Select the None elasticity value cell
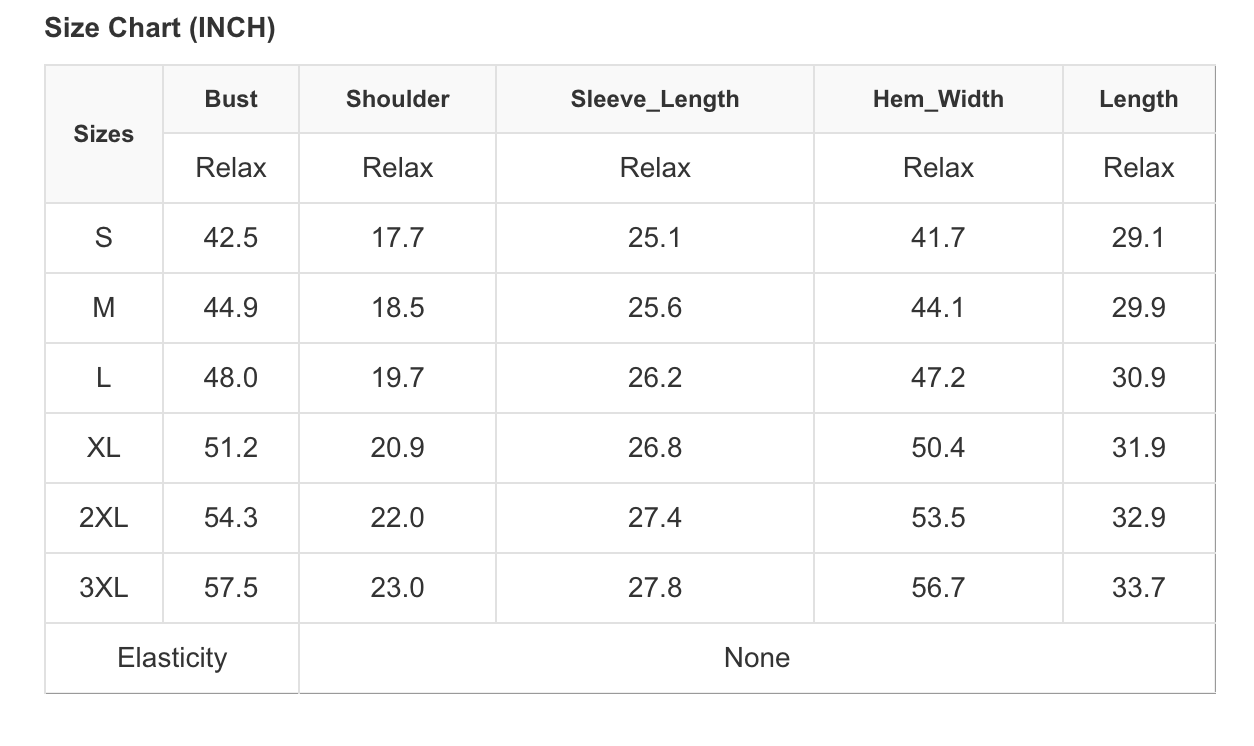The image size is (1254, 746). coord(757,658)
